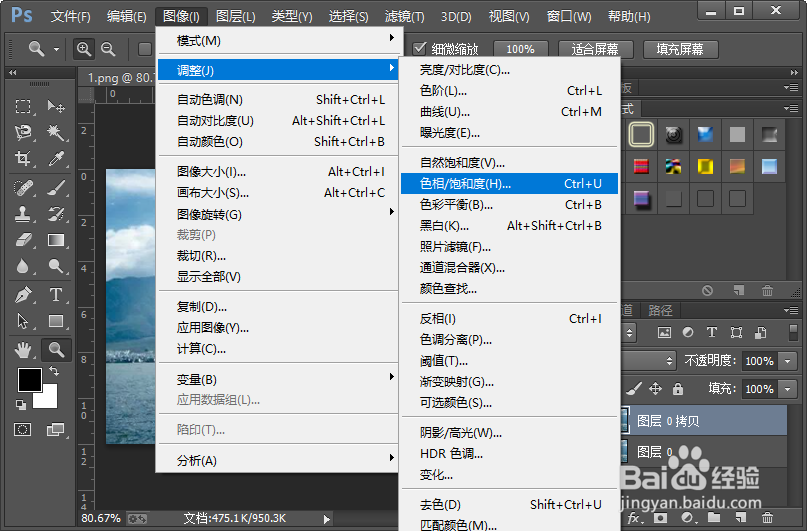807x531 pixels.
Task: Select the Hand tool
Action: tap(23, 350)
